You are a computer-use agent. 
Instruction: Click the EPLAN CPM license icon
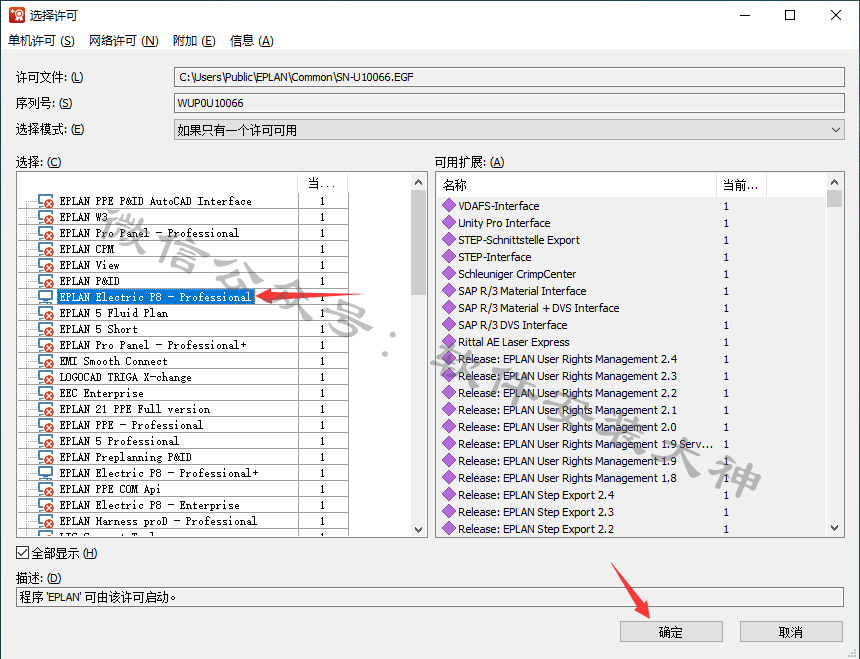coord(46,249)
